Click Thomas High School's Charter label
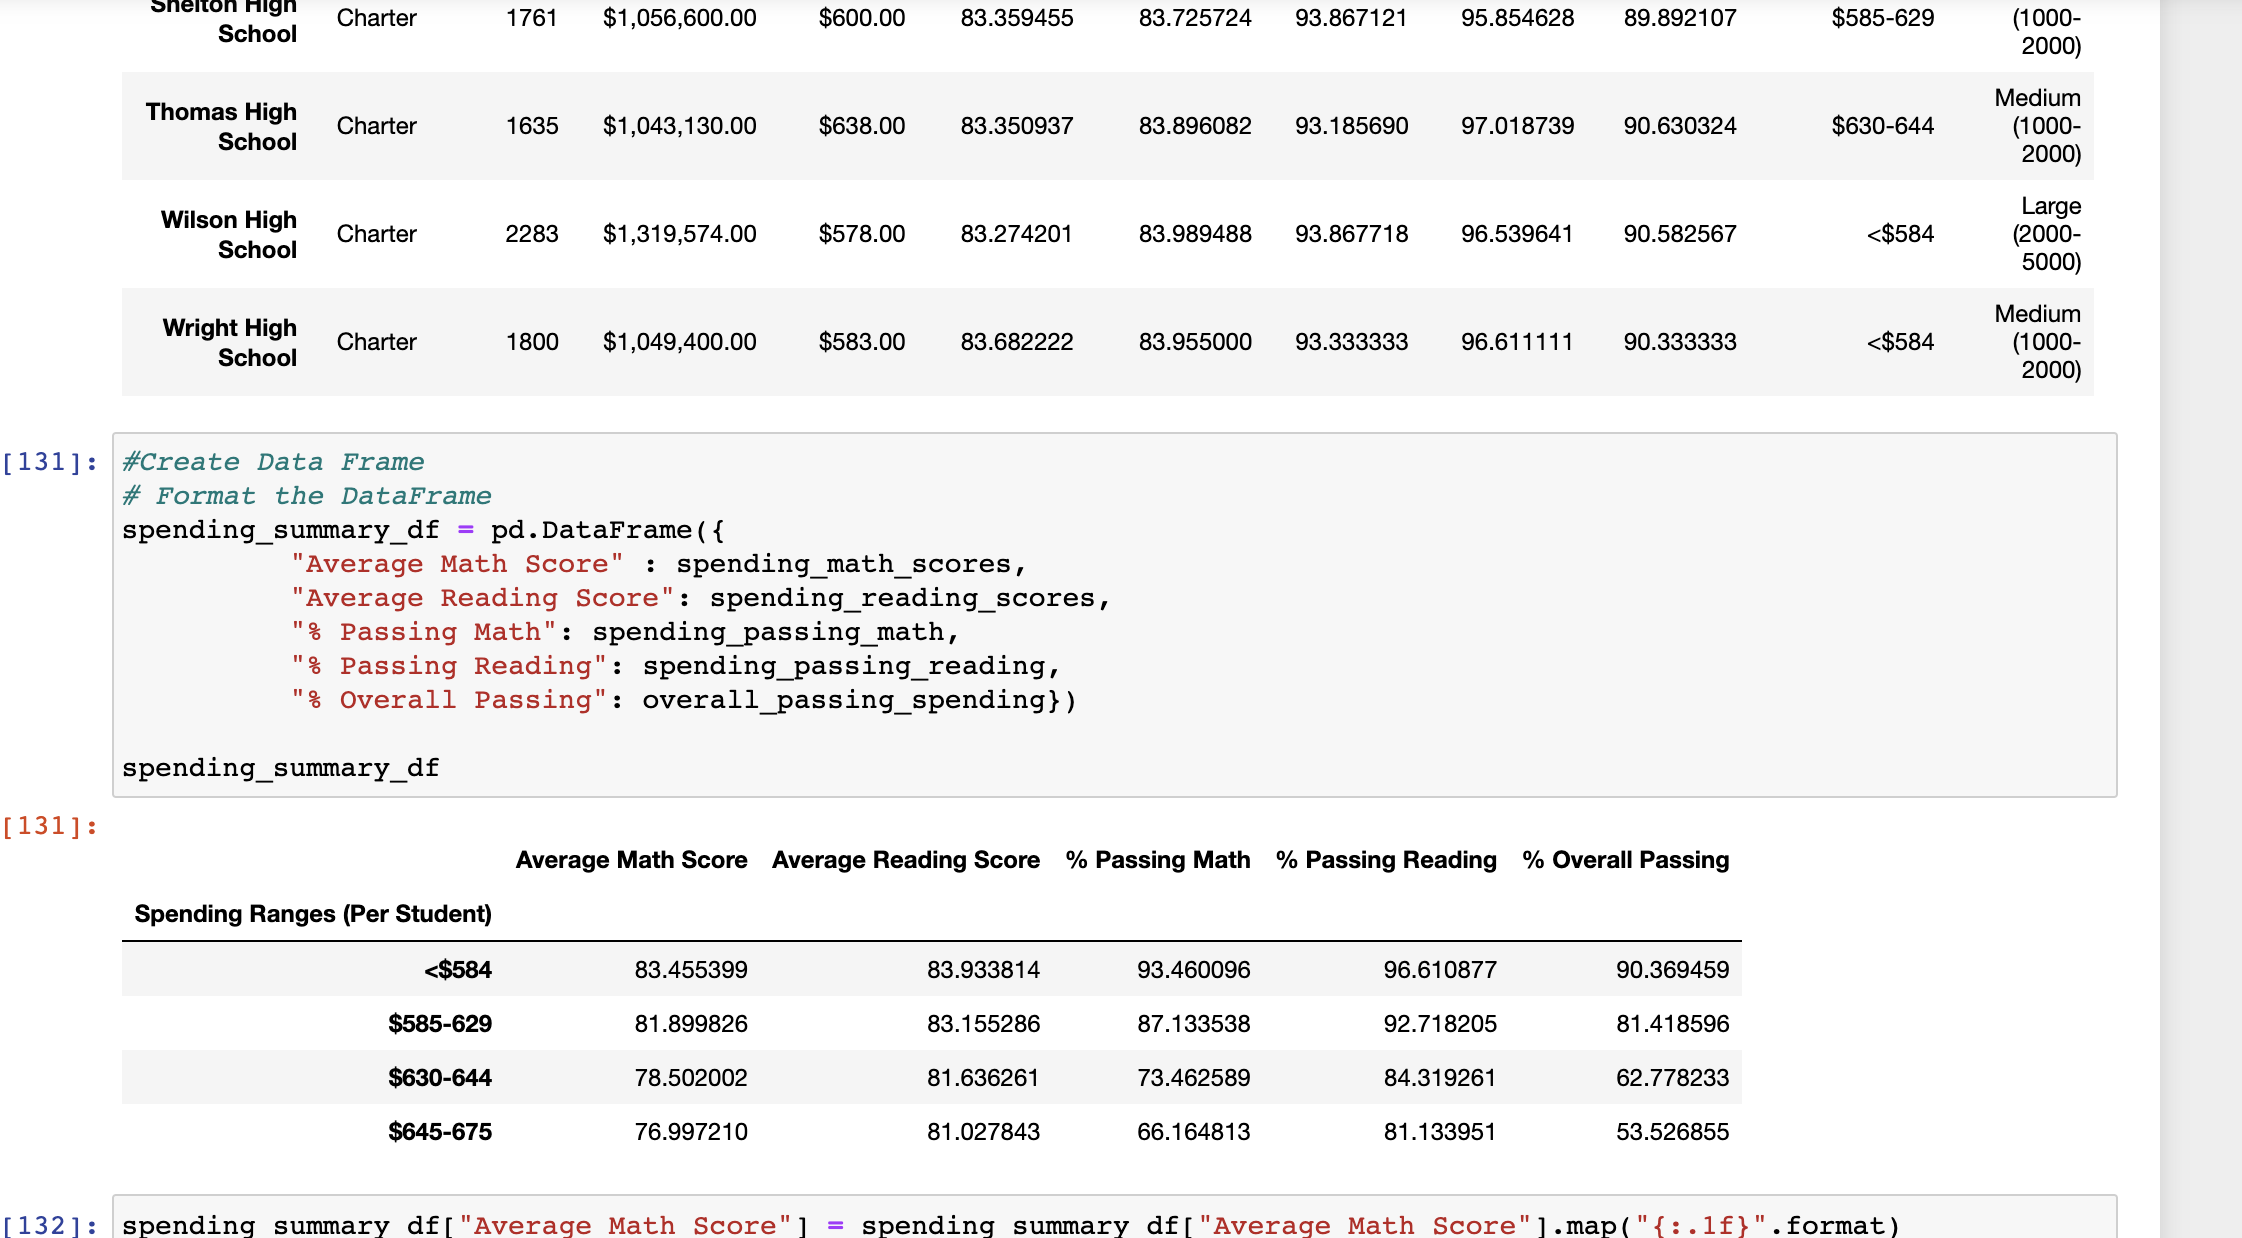Image resolution: width=2242 pixels, height=1238 pixels. pyautogui.click(x=376, y=126)
